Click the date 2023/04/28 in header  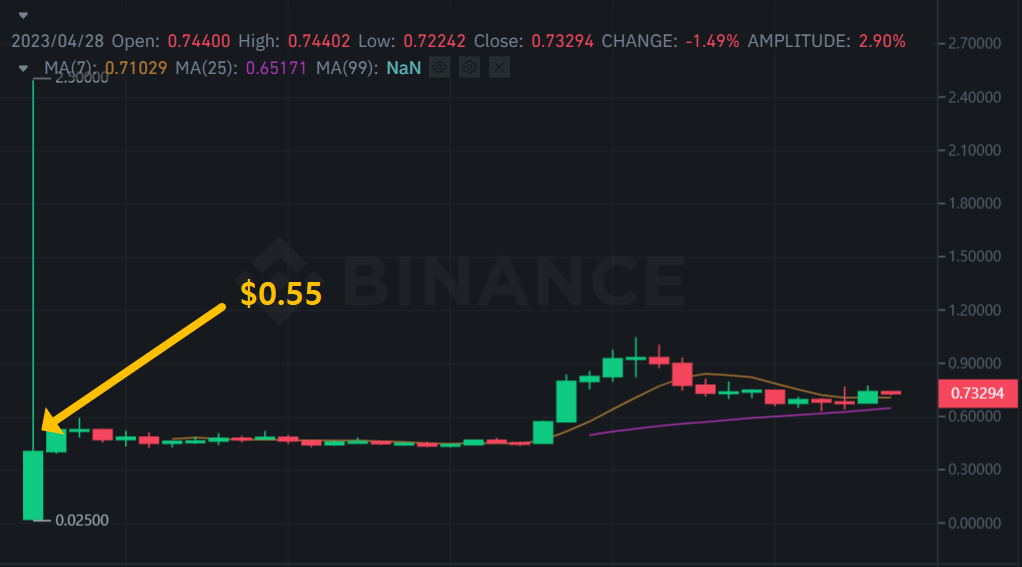tap(57, 41)
